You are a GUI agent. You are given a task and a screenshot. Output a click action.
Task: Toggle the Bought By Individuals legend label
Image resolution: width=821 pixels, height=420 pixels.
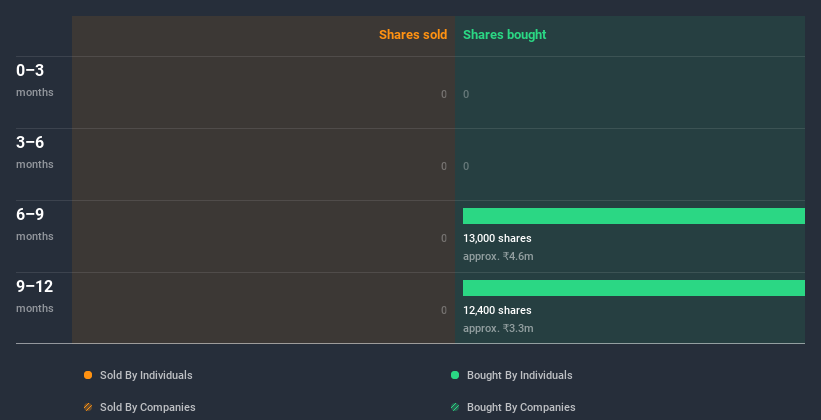click(519, 375)
